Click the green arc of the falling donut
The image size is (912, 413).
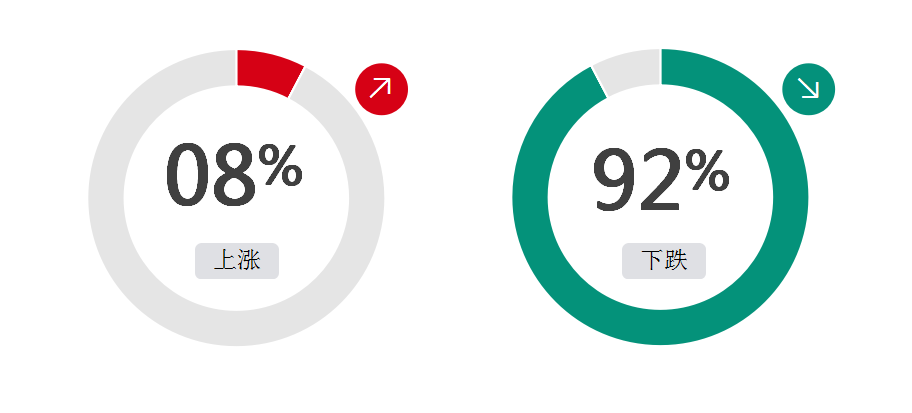tap(660, 327)
